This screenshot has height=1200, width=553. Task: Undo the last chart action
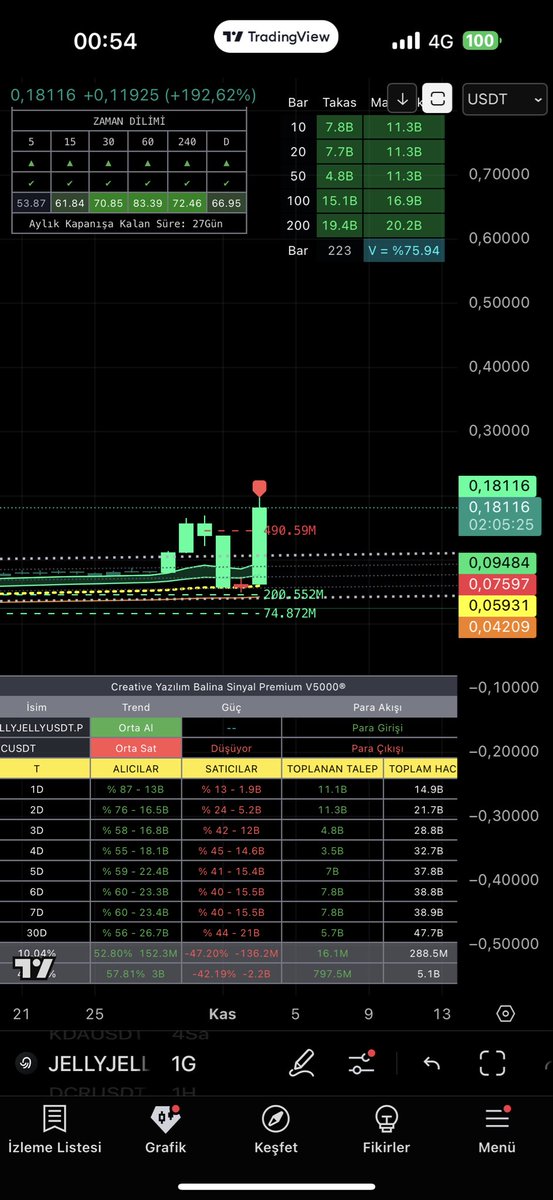tap(431, 1063)
